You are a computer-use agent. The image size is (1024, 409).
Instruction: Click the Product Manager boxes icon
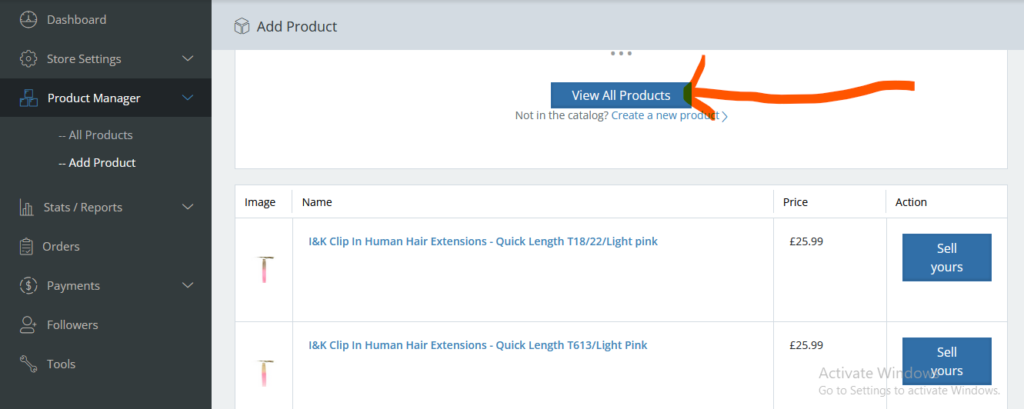(28, 98)
